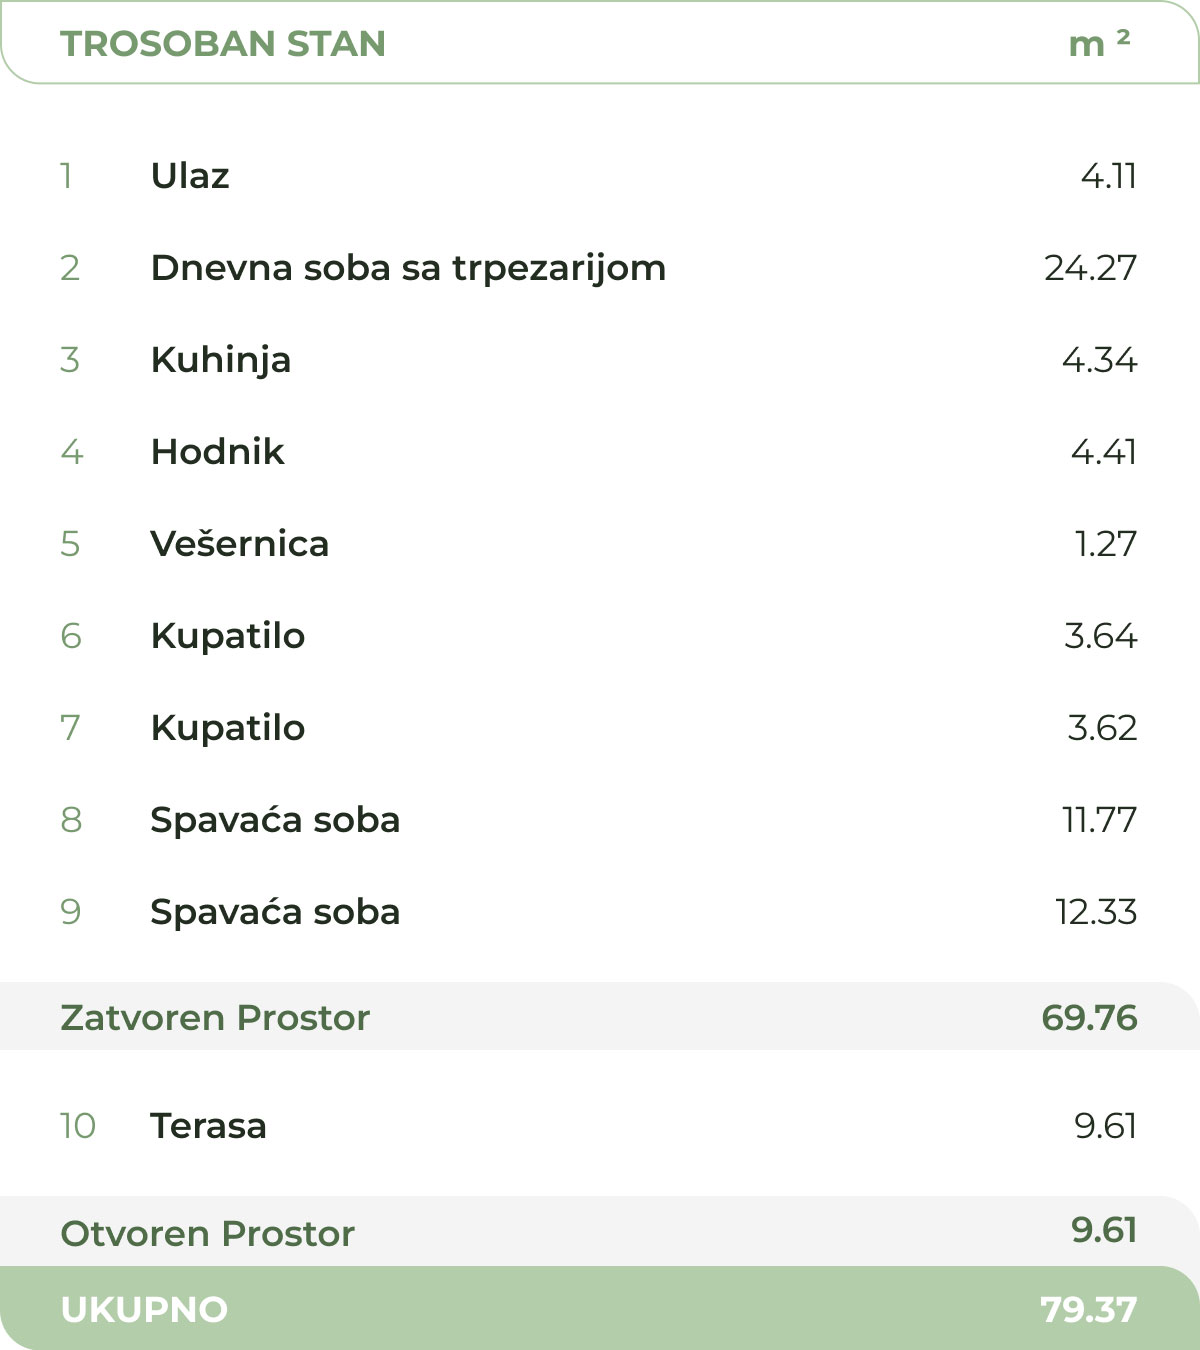1200x1350 pixels.
Task: Click the Kupatilo label in row 6
Action: coord(228,636)
